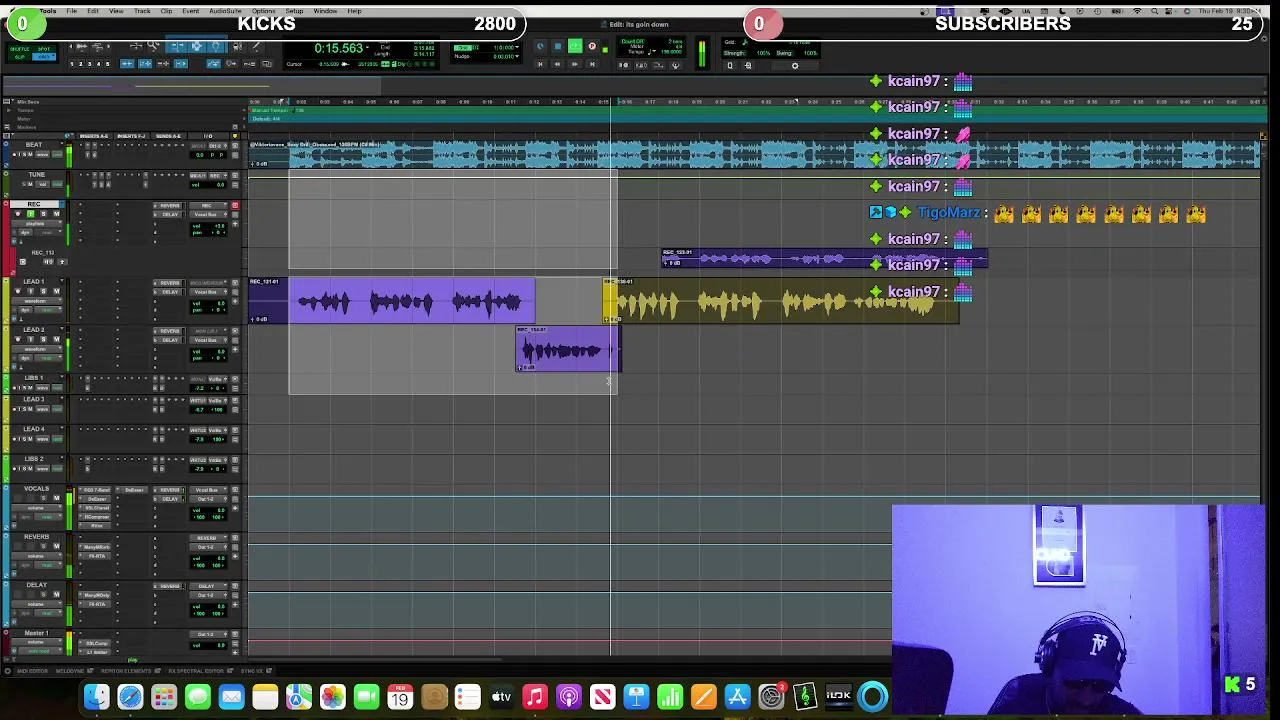Open the AudioSuite menu
The width and height of the screenshot is (1280, 720).
pos(225,11)
